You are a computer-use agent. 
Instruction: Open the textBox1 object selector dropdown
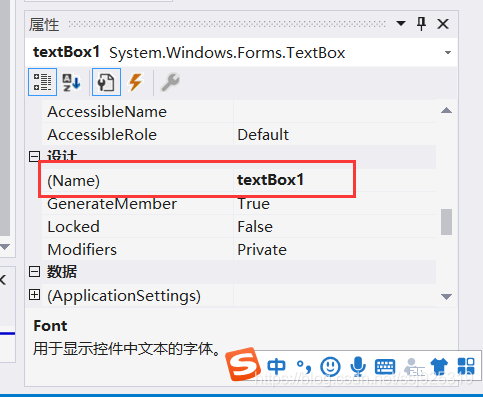click(x=448, y=53)
